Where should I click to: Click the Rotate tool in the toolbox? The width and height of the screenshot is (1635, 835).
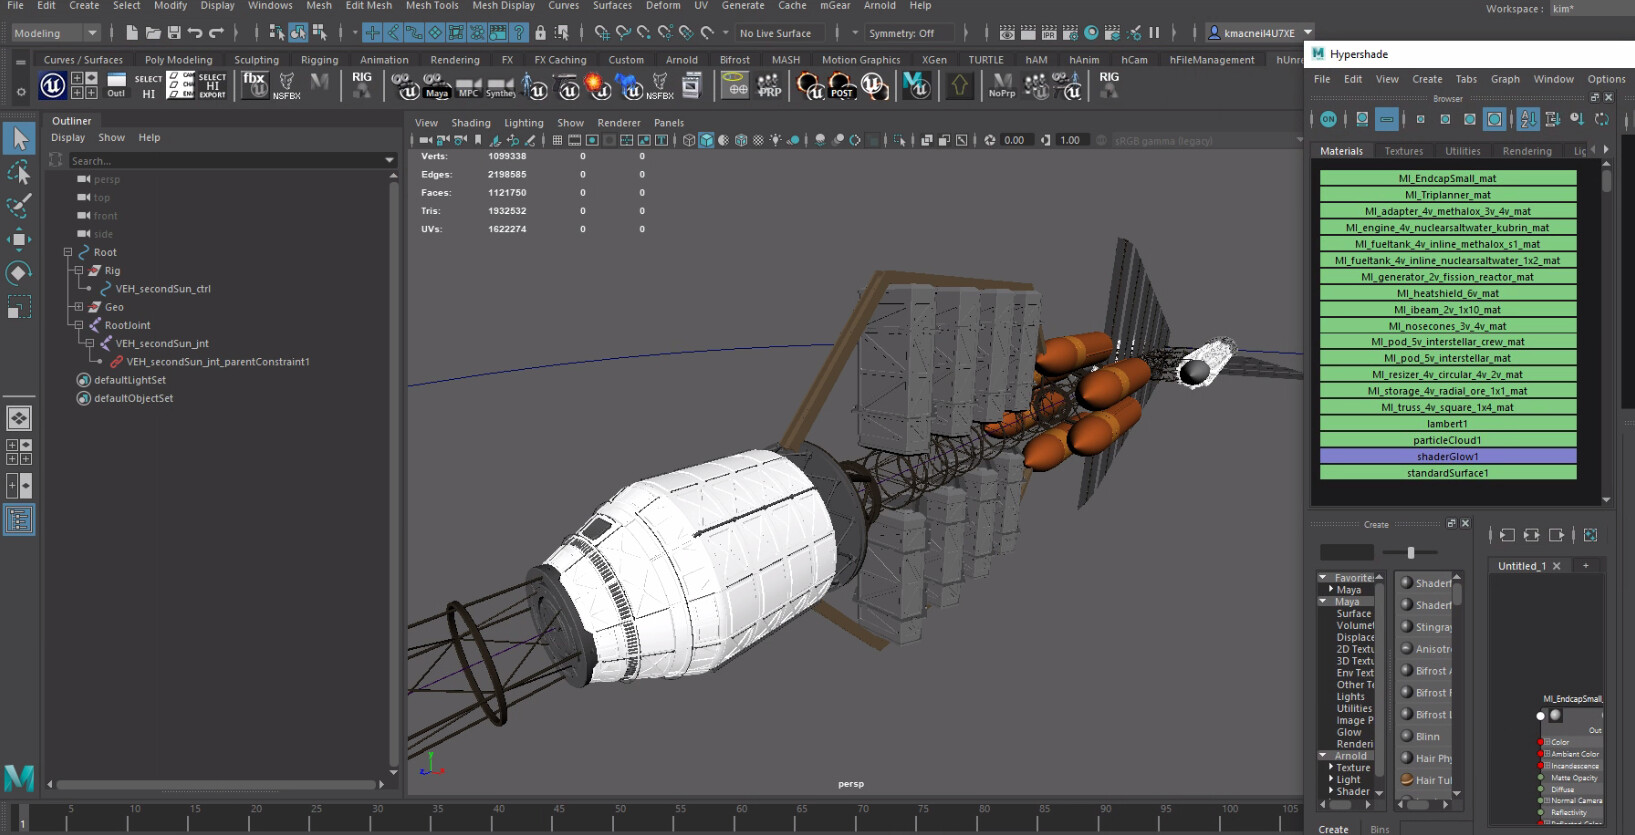(18, 273)
